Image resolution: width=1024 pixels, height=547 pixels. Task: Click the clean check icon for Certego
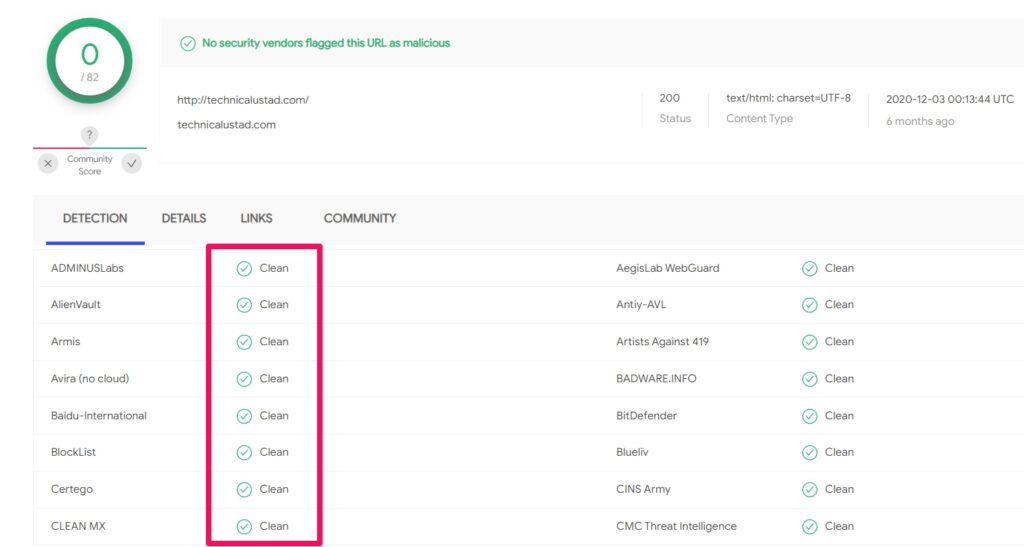244,490
